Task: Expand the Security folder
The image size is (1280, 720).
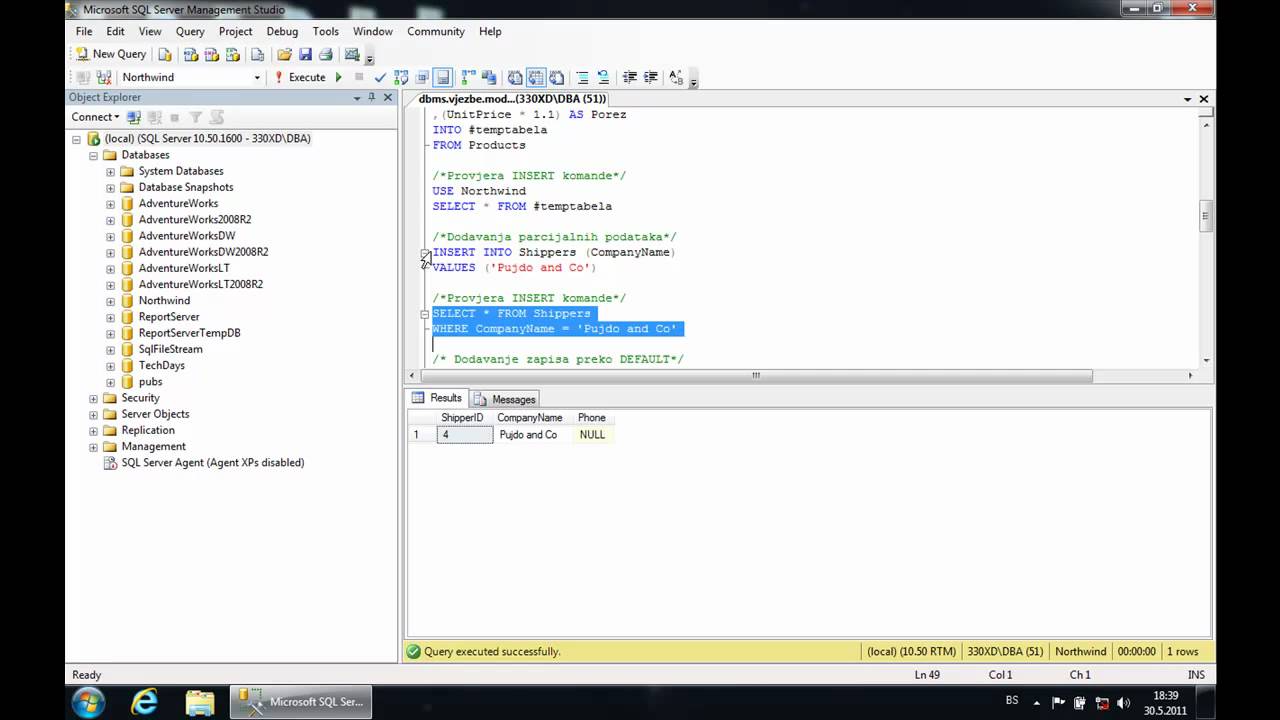Action: pos(93,398)
